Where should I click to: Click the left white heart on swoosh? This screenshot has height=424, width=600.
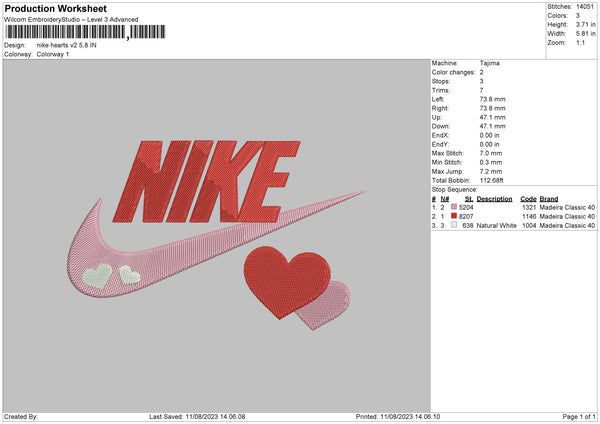click(99, 275)
